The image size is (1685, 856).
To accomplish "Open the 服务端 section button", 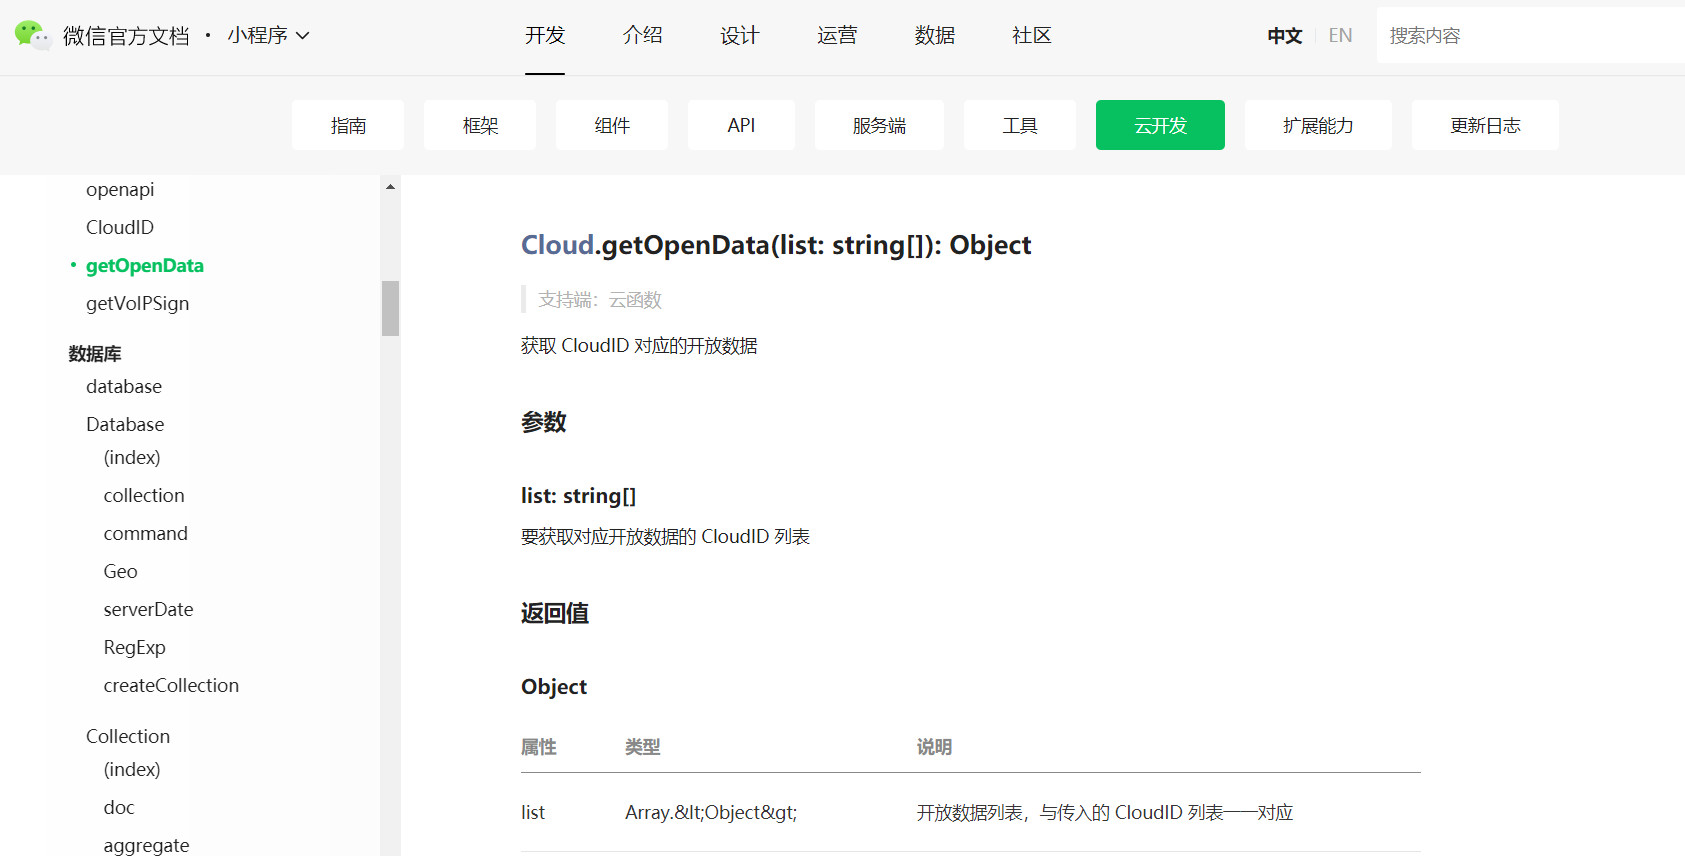I will click(879, 125).
